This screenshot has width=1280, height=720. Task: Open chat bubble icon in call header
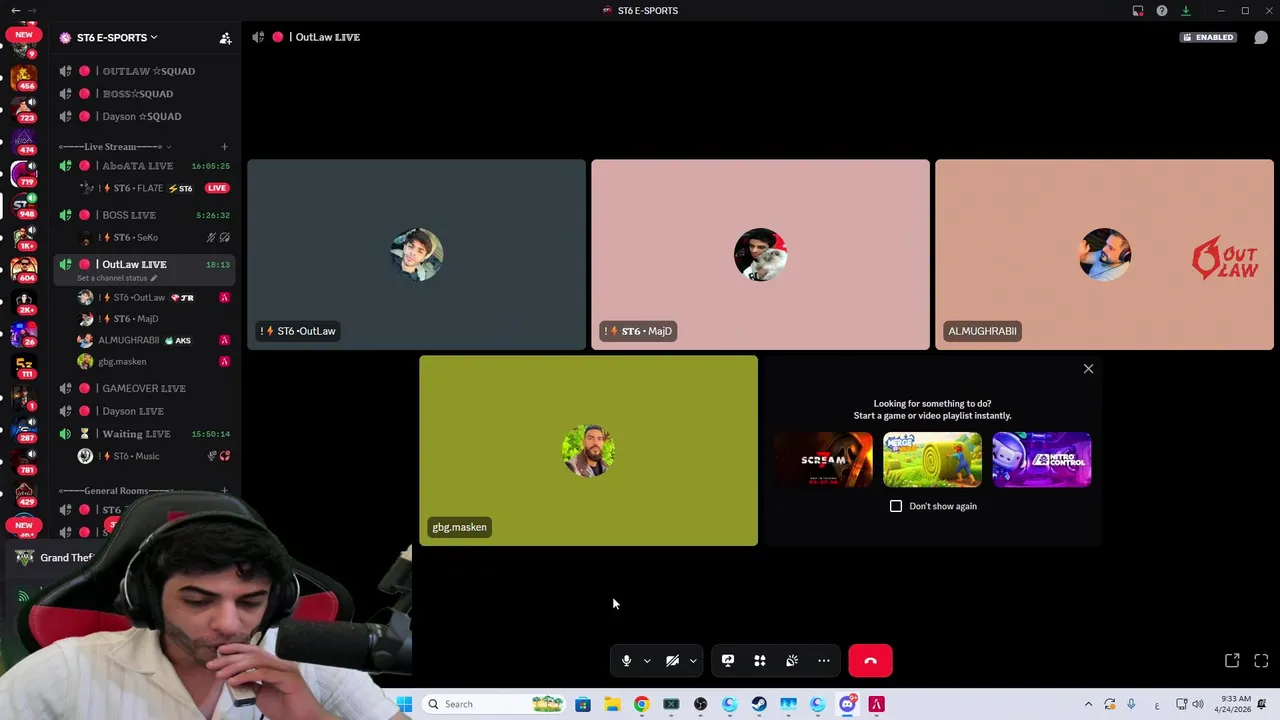pos(1261,38)
